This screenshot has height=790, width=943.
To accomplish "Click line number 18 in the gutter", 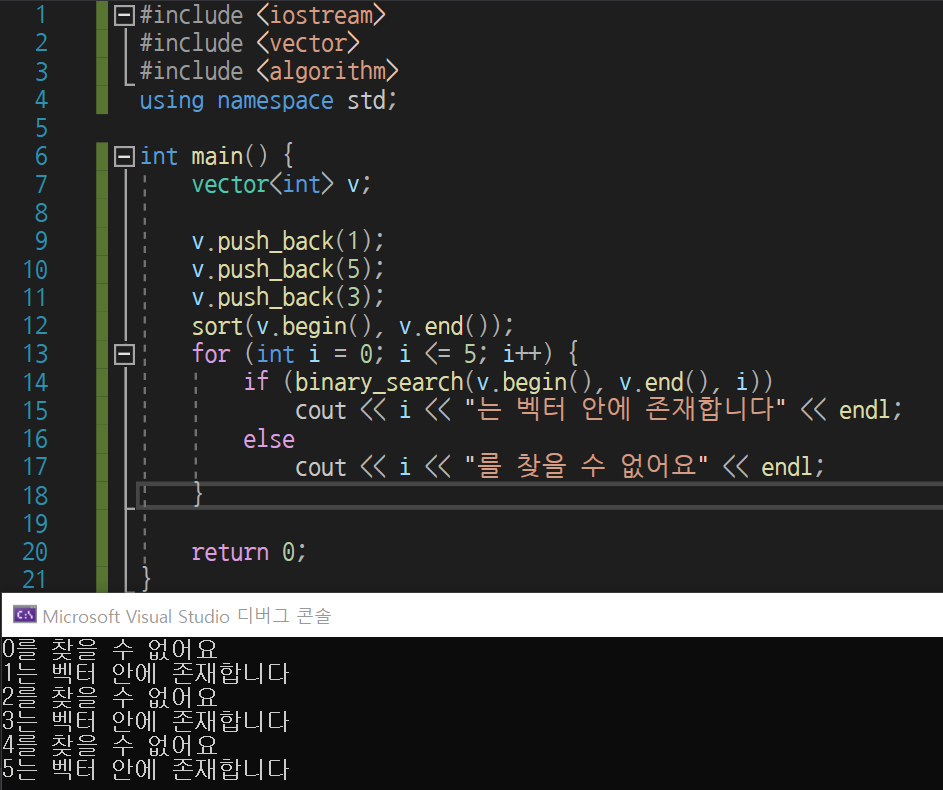I will 35,496.
